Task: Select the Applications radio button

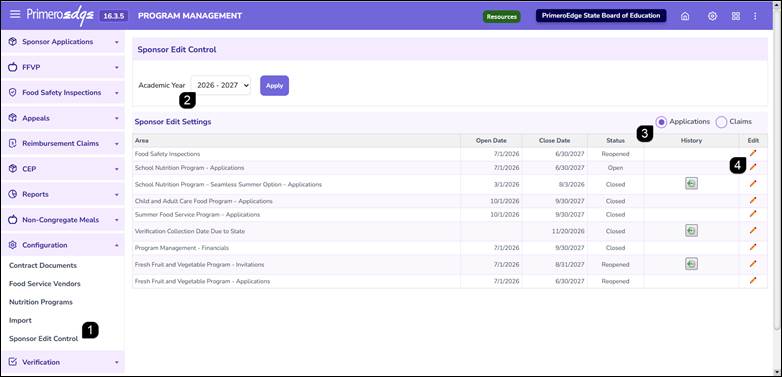Action: pyautogui.click(x=661, y=122)
